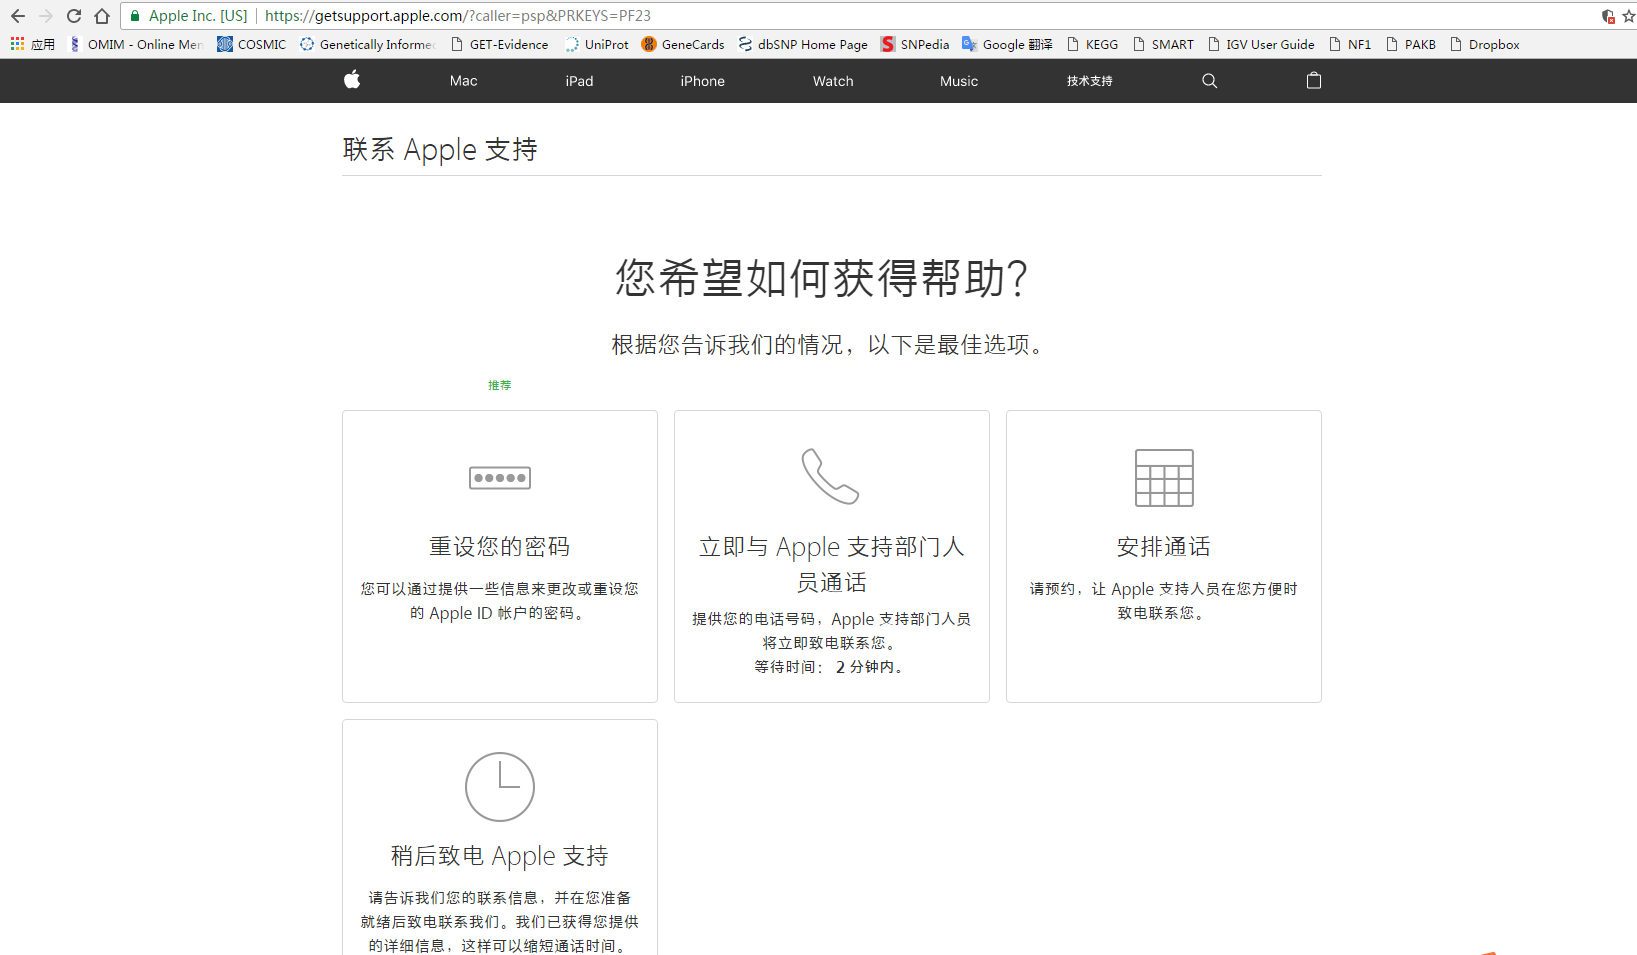Screen dimensions: 1637x955
Task: Open the 技术支持 navigation item
Action: coord(1089,80)
